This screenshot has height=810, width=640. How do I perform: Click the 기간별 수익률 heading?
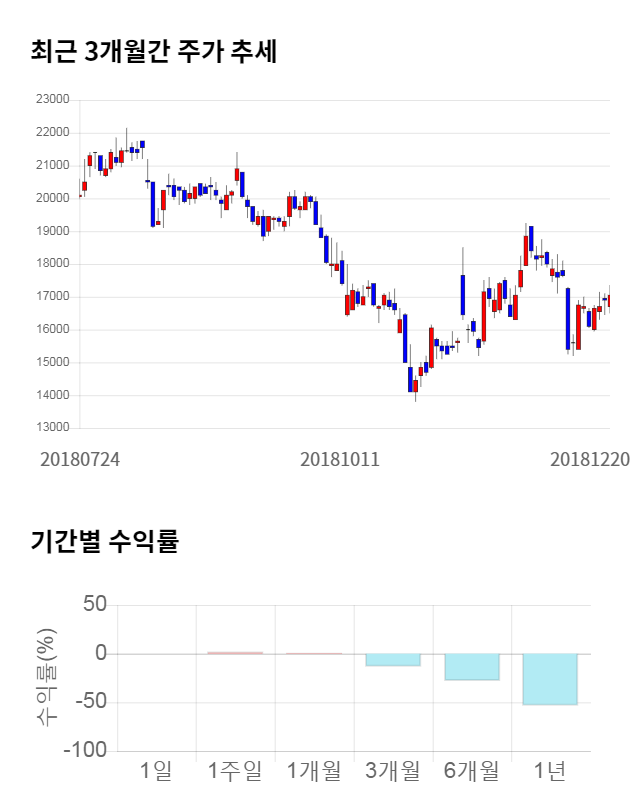(x=104, y=542)
